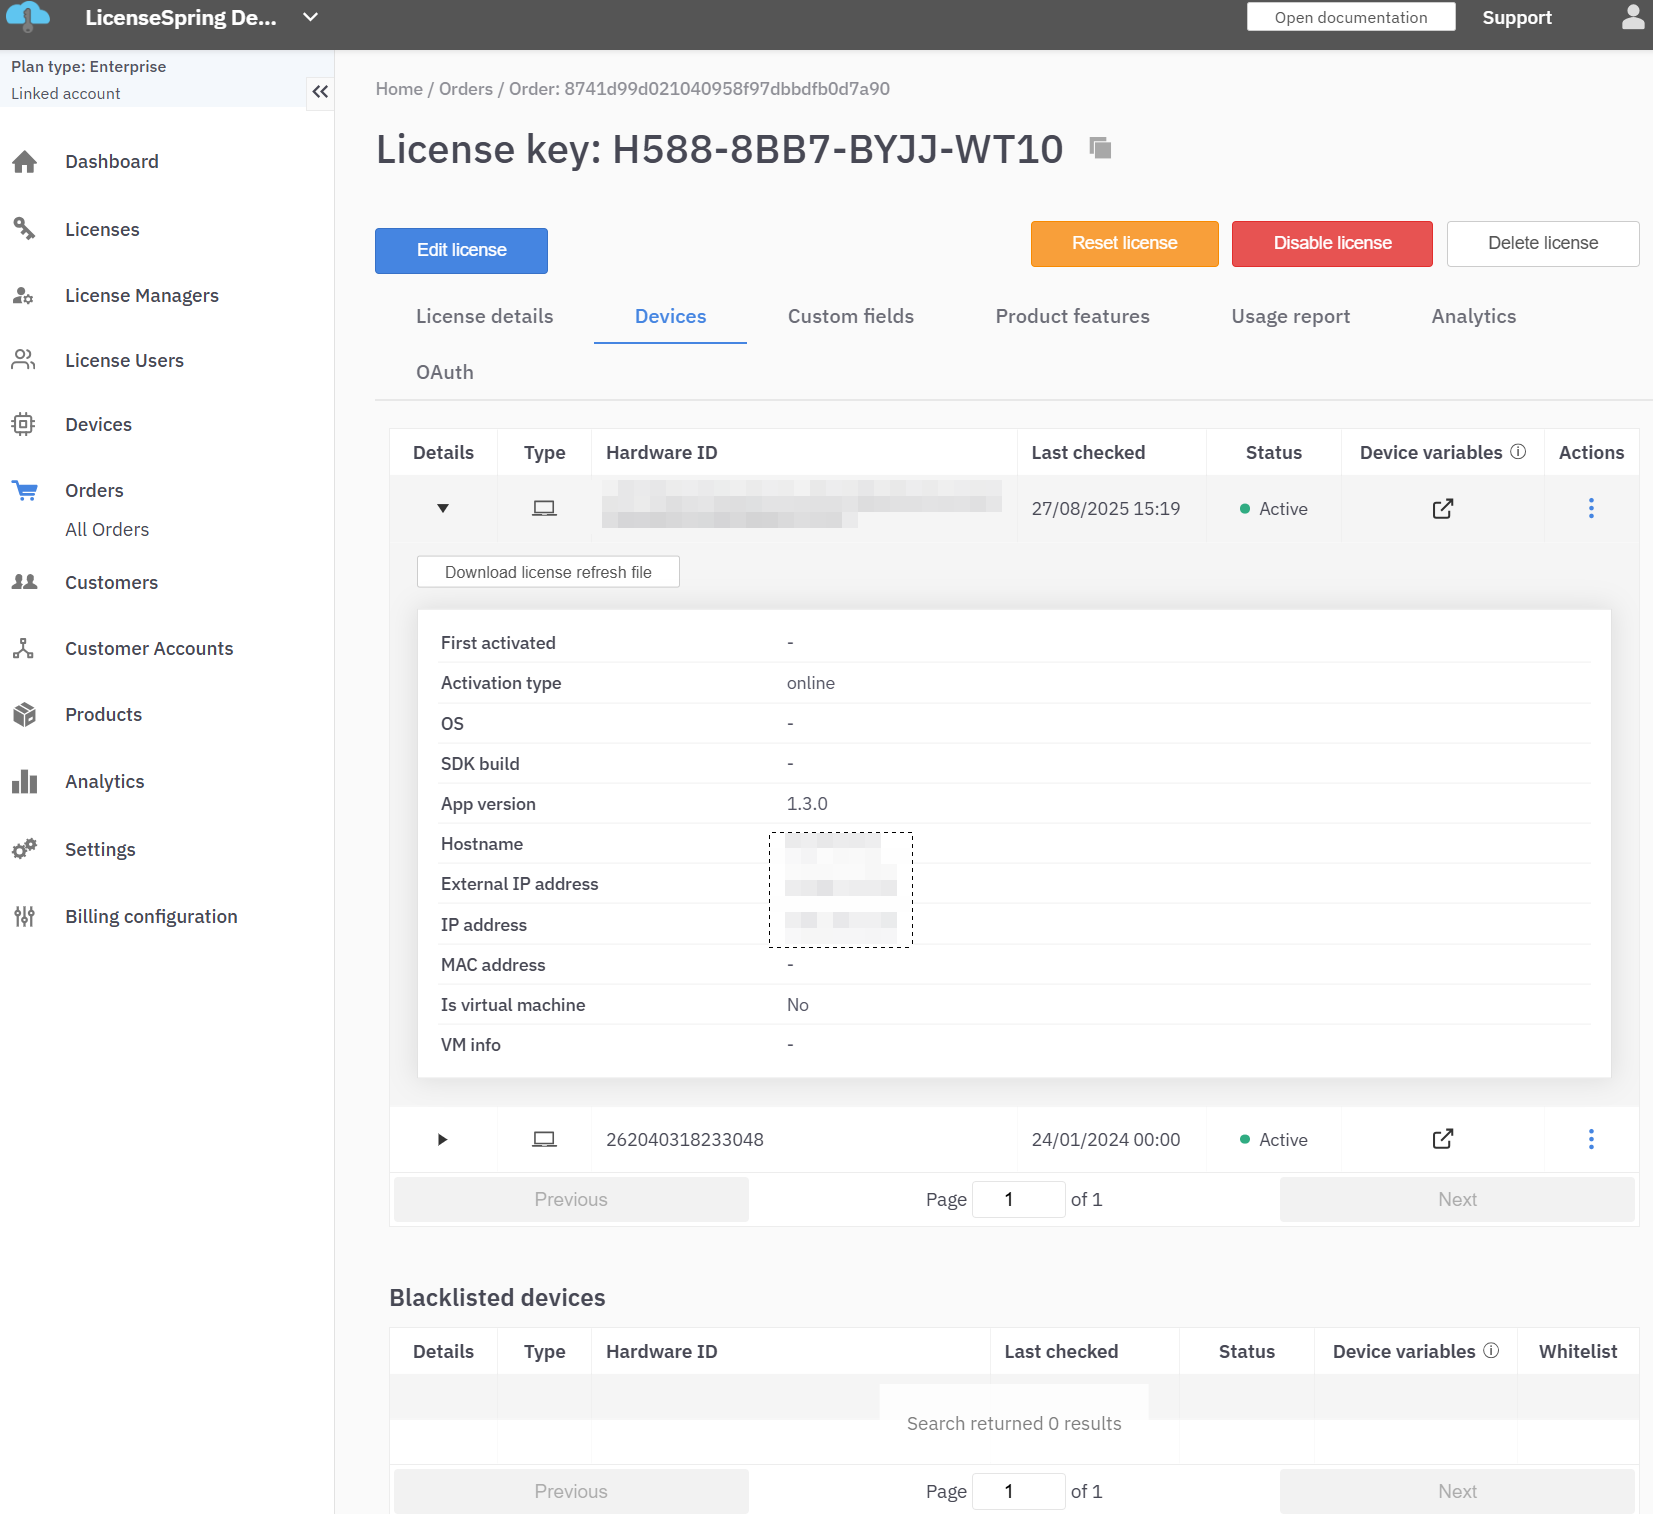Switch to the Custom fields tab

point(850,317)
